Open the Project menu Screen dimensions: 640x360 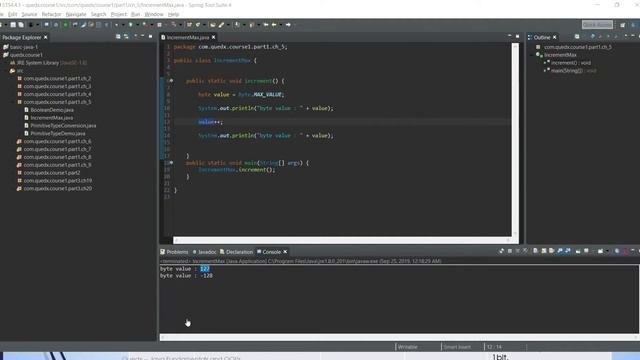(x=119, y=14)
